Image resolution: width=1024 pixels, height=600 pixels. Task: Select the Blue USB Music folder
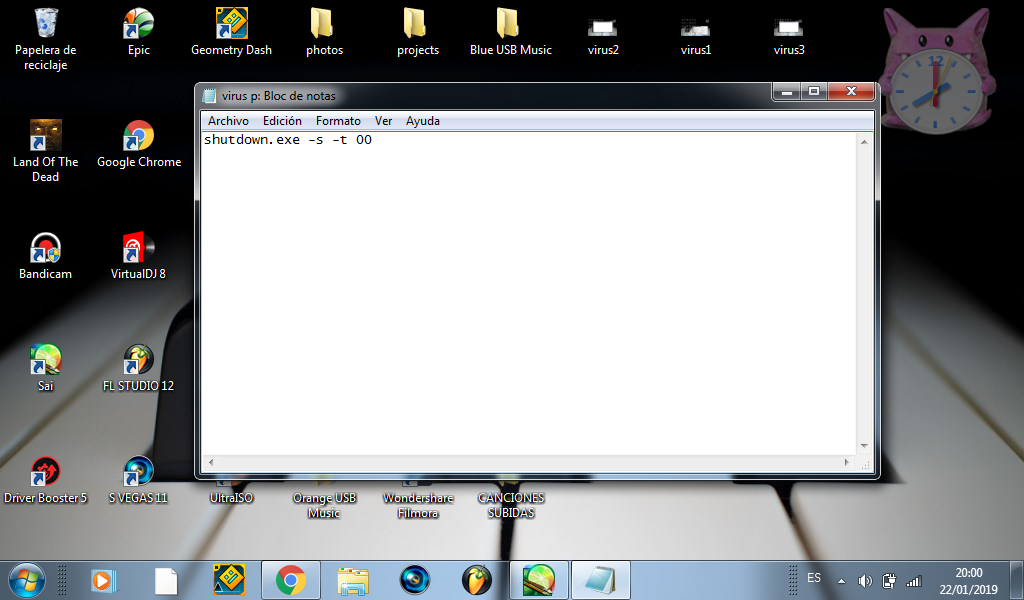(x=511, y=33)
